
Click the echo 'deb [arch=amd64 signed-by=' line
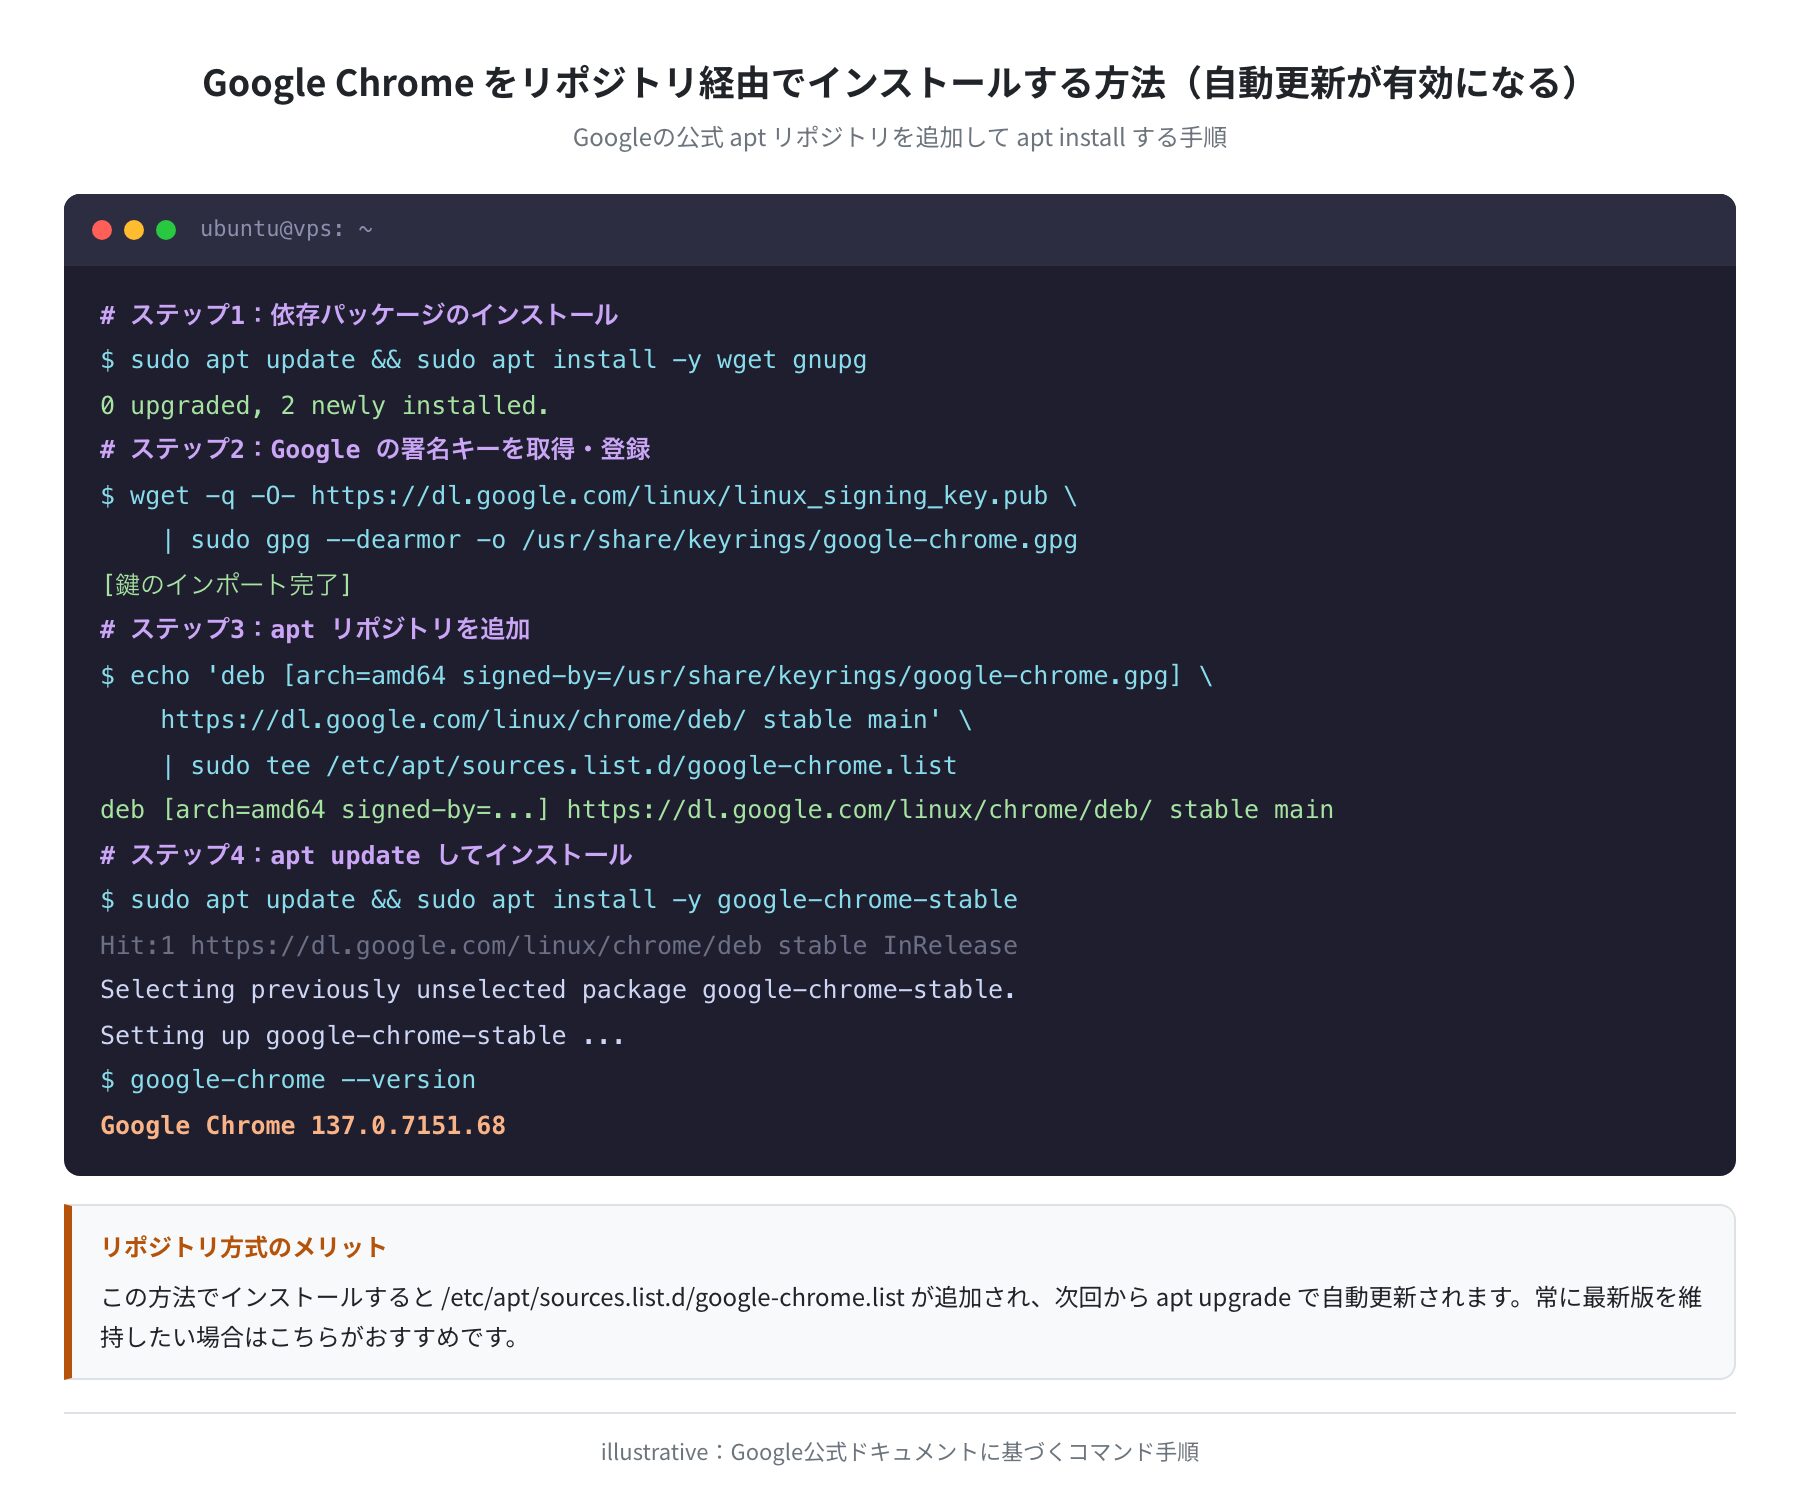[x=656, y=675]
